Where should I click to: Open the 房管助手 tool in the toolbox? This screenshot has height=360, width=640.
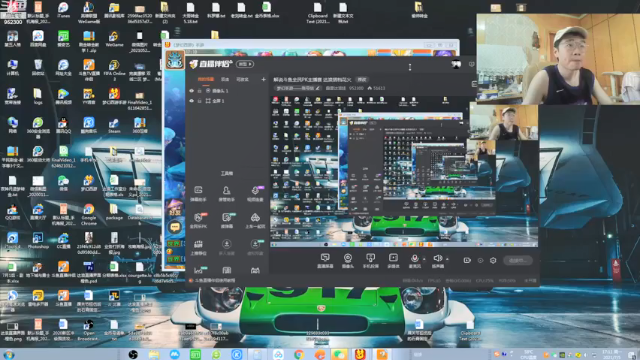click(x=227, y=194)
